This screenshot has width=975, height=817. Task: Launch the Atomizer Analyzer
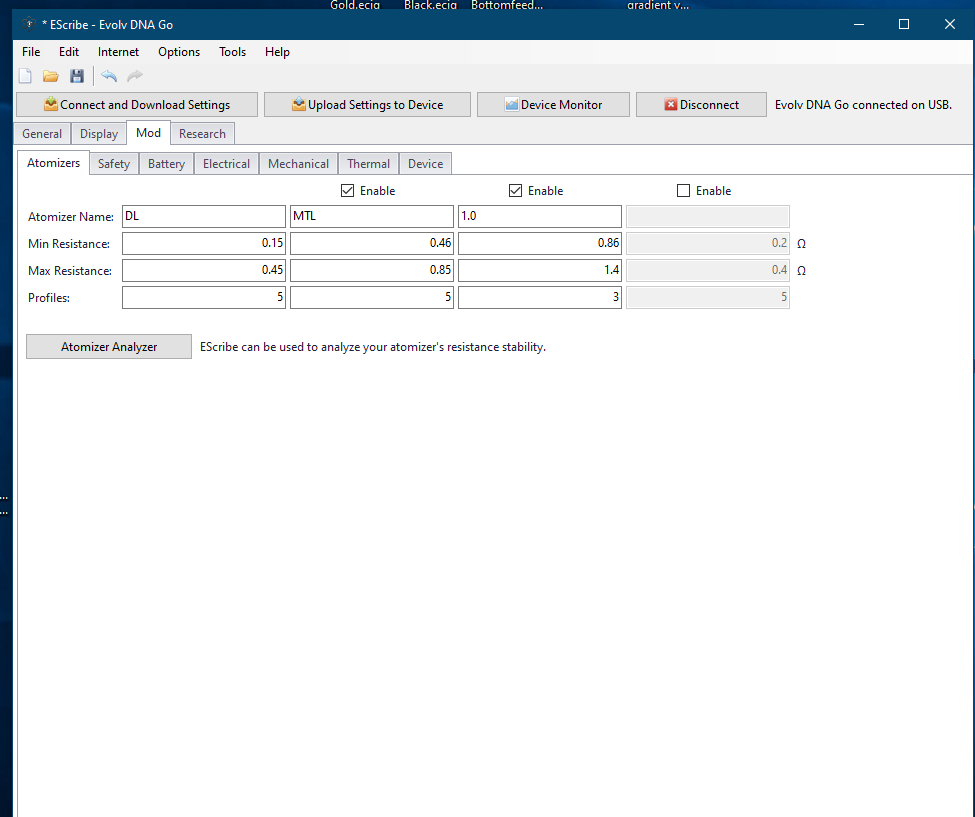point(109,347)
